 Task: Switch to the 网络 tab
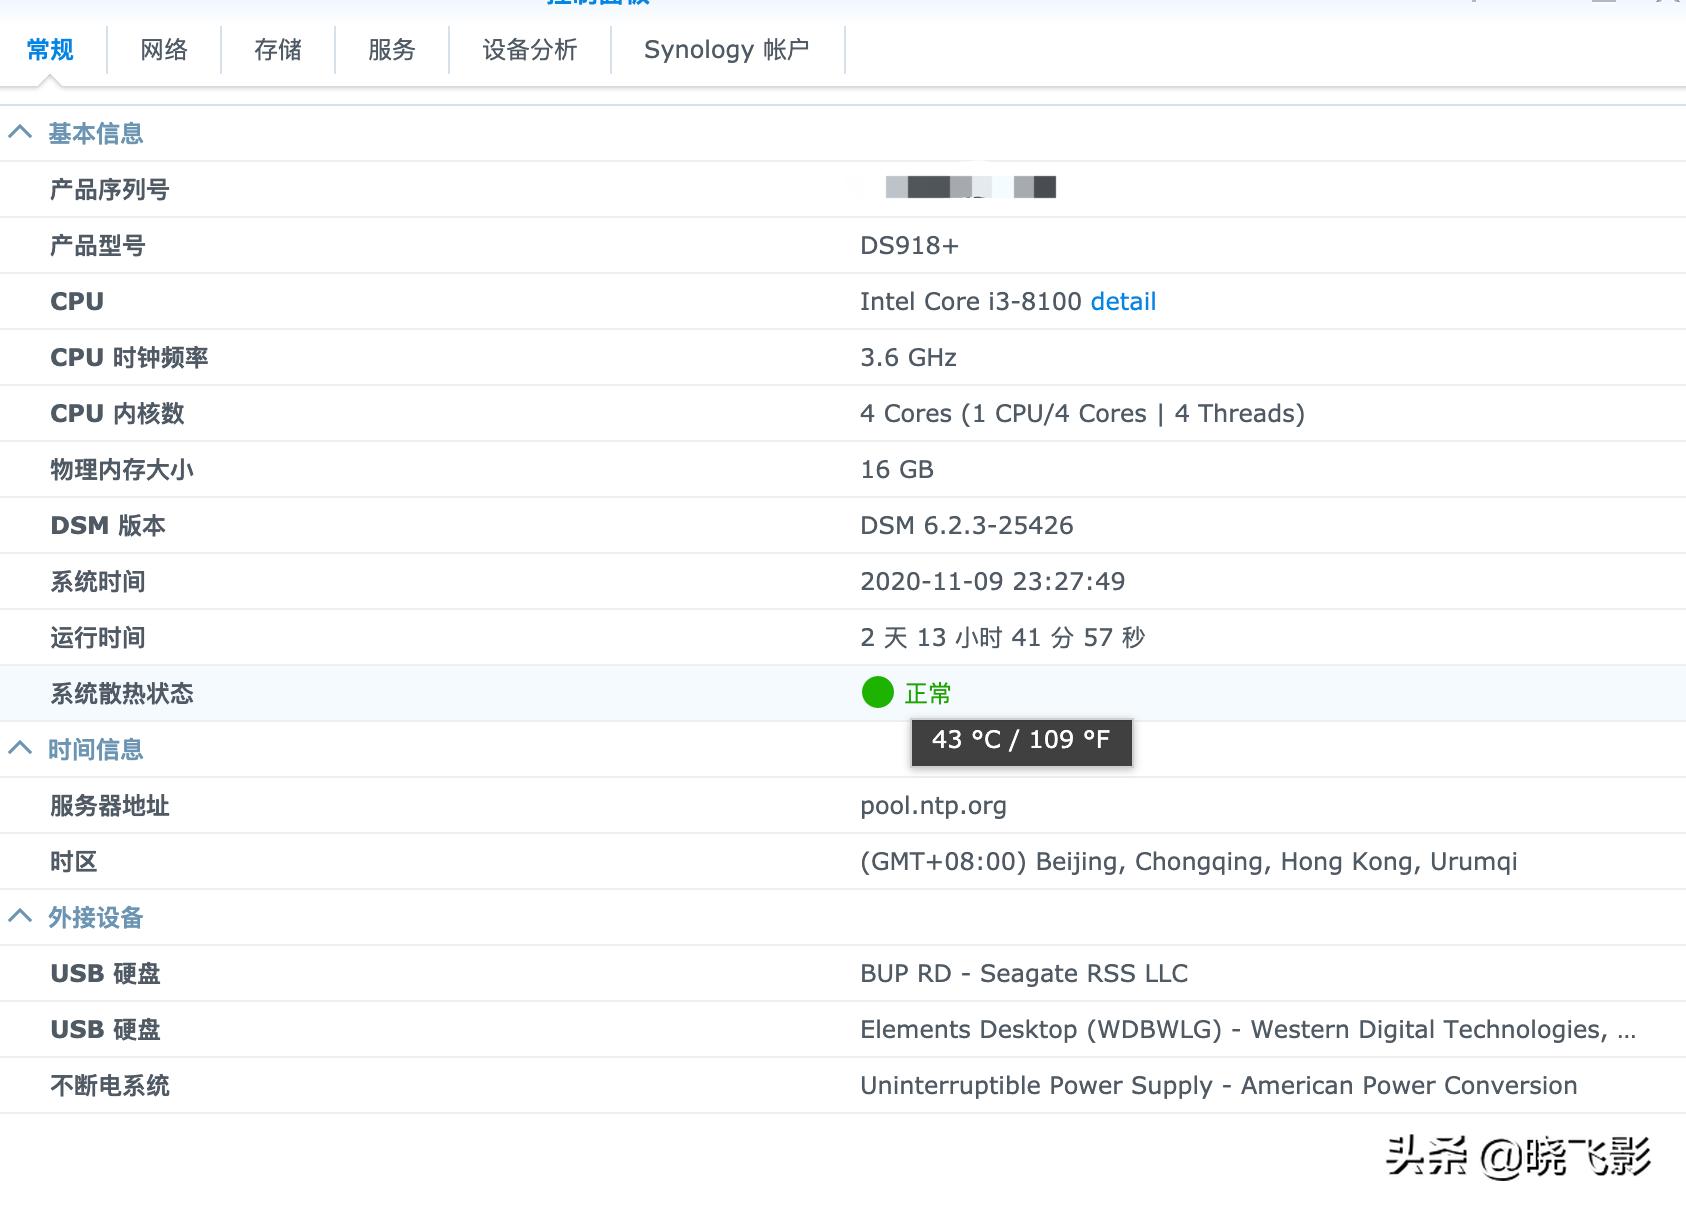click(164, 50)
